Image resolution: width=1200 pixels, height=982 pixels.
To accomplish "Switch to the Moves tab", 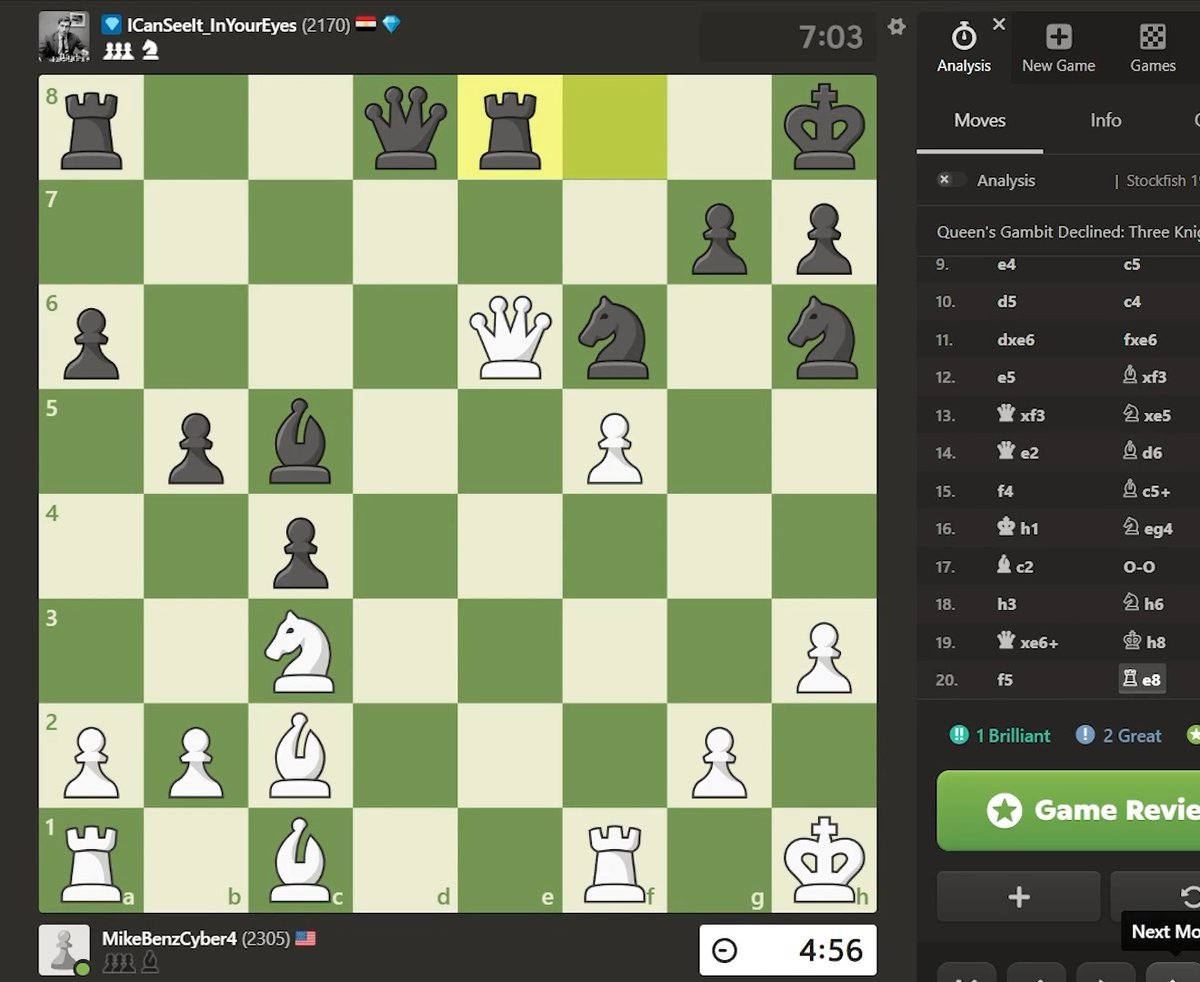I will point(980,120).
